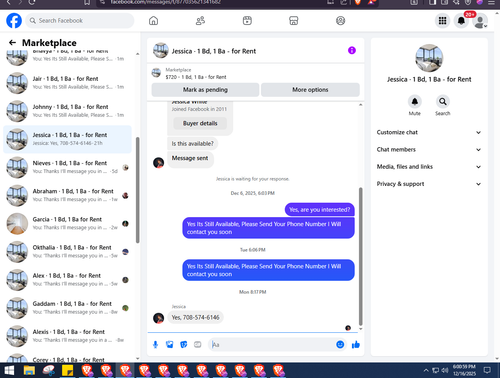Open the Johnny - 1 Bd, 1 Ba conversation
This screenshot has height=378, width=500.
[67, 111]
